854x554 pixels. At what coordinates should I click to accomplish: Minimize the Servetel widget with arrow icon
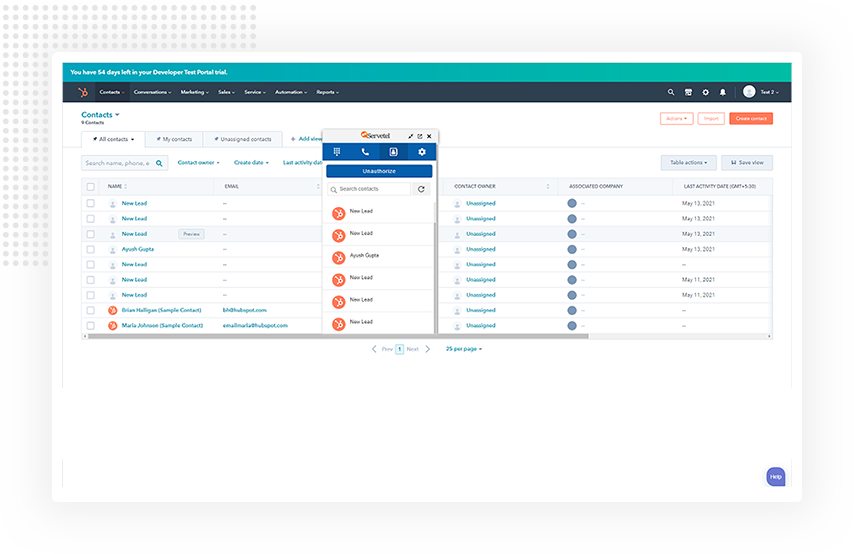(x=411, y=136)
